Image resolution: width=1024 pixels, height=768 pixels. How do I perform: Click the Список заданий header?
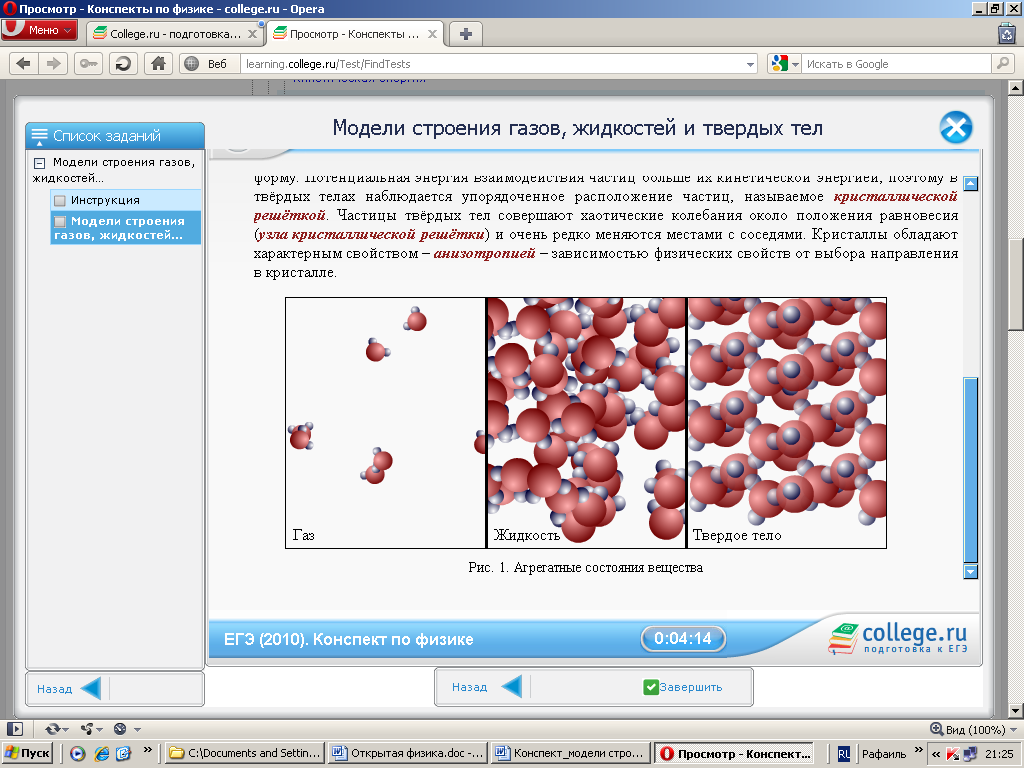click(115, 136)
